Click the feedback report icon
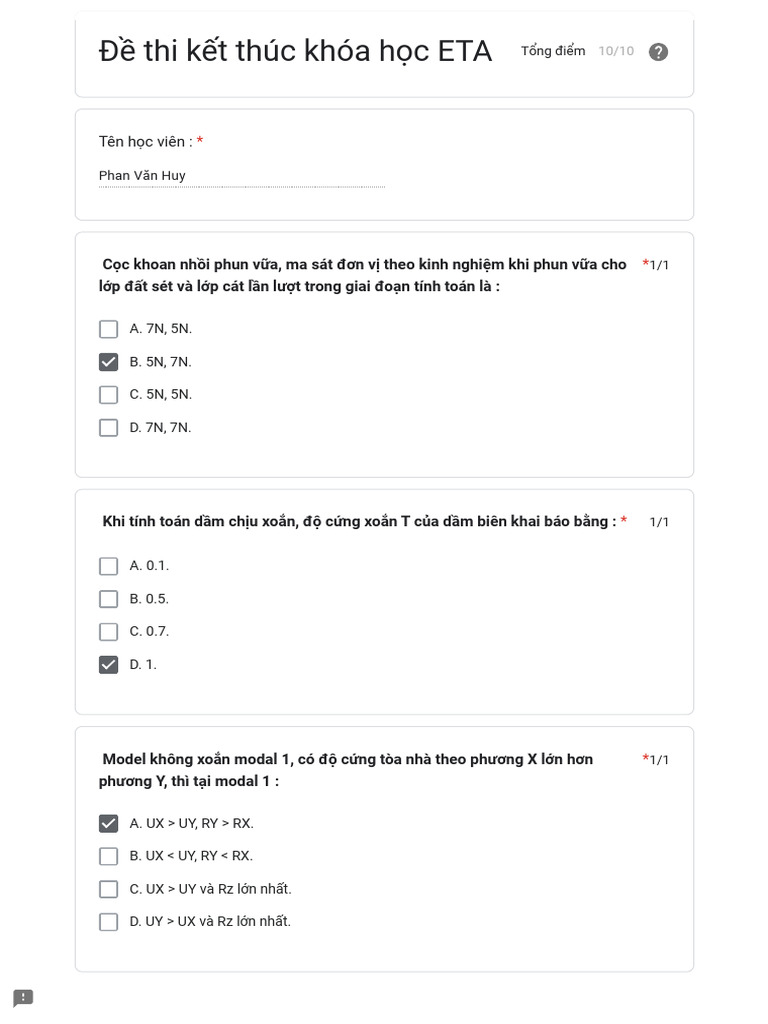Screen dimensions: 768x1024 point(23,998)
